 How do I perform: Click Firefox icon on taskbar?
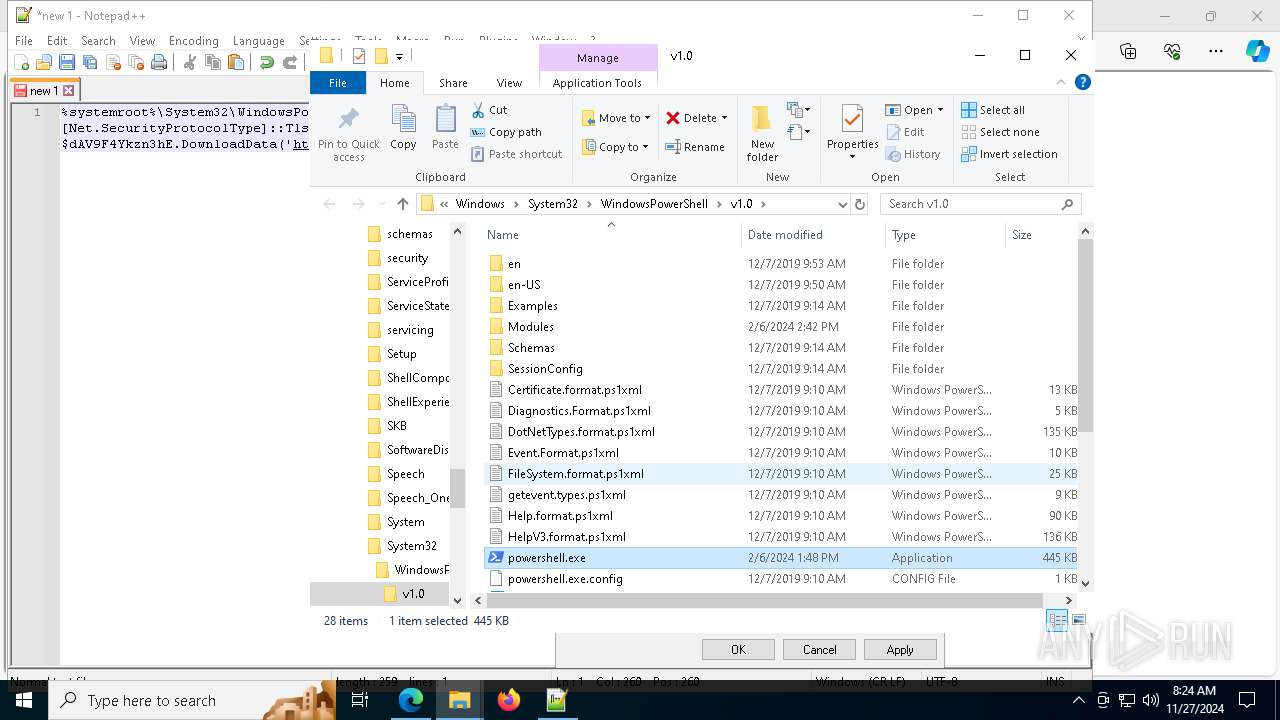click(x=509, y=700)
